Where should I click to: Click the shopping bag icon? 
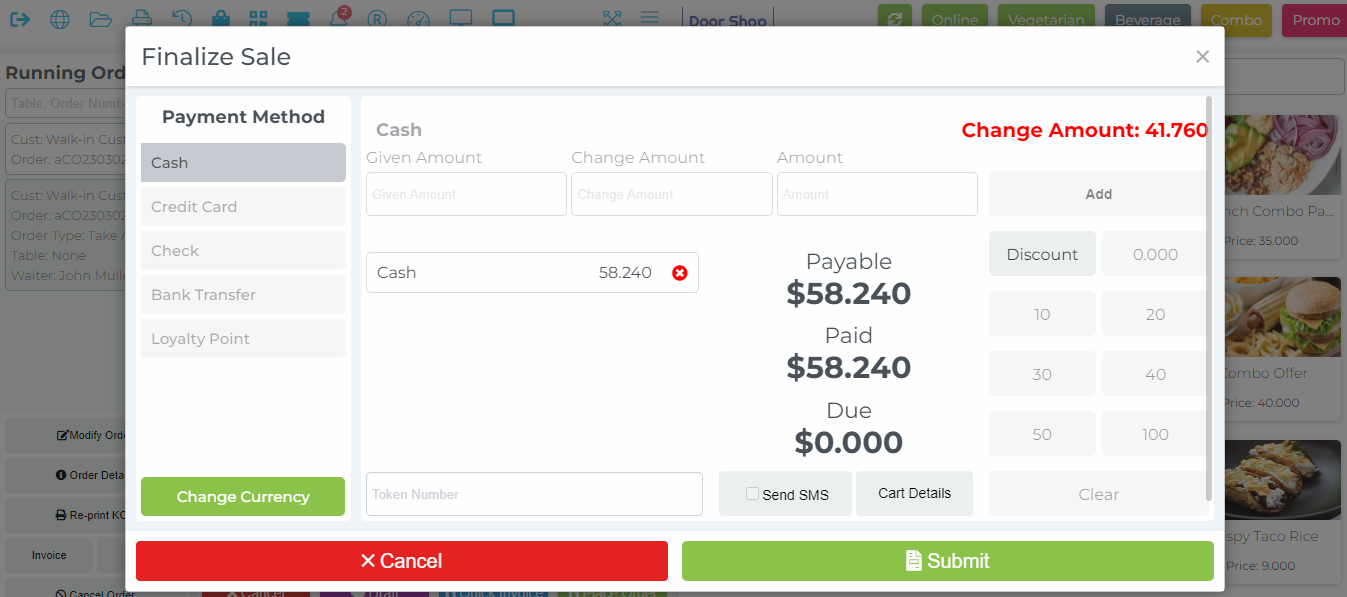(221, 18)
